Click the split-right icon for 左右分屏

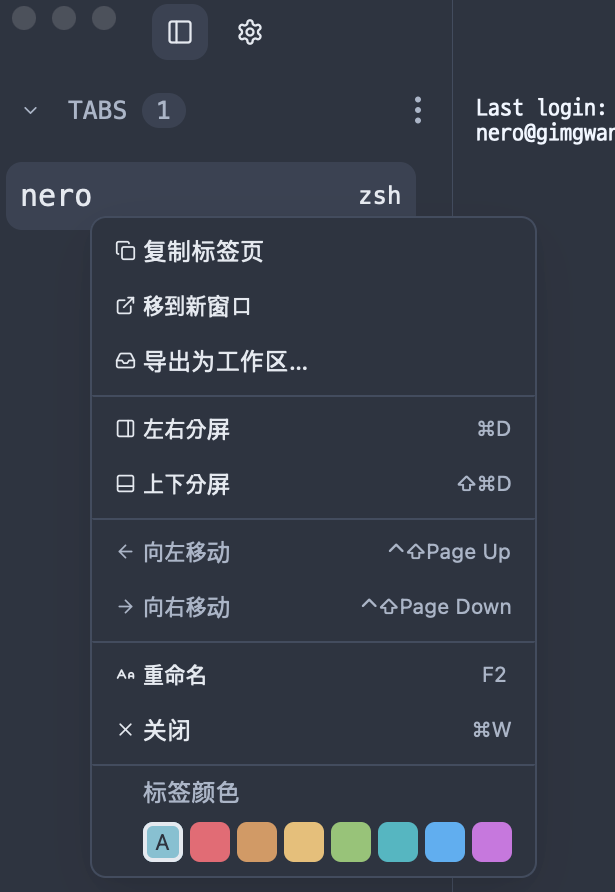[x=125, y=429]
